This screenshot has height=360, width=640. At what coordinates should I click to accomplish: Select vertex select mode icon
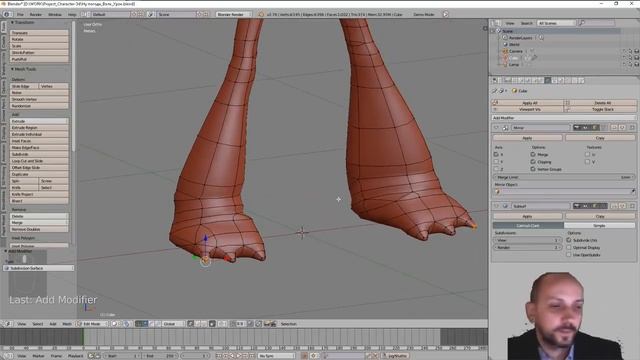[x=190, y=324]
